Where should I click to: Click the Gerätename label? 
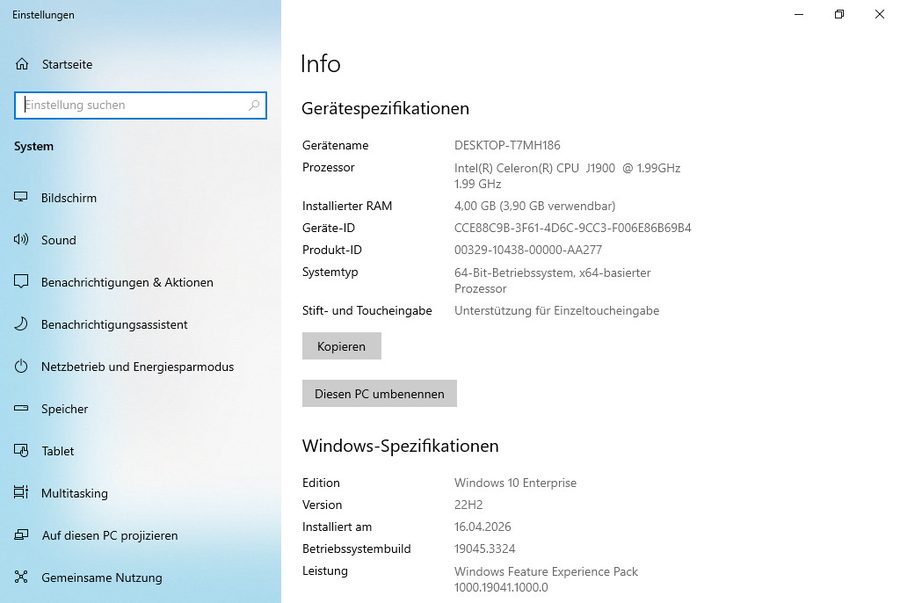(x=335, y=145)
